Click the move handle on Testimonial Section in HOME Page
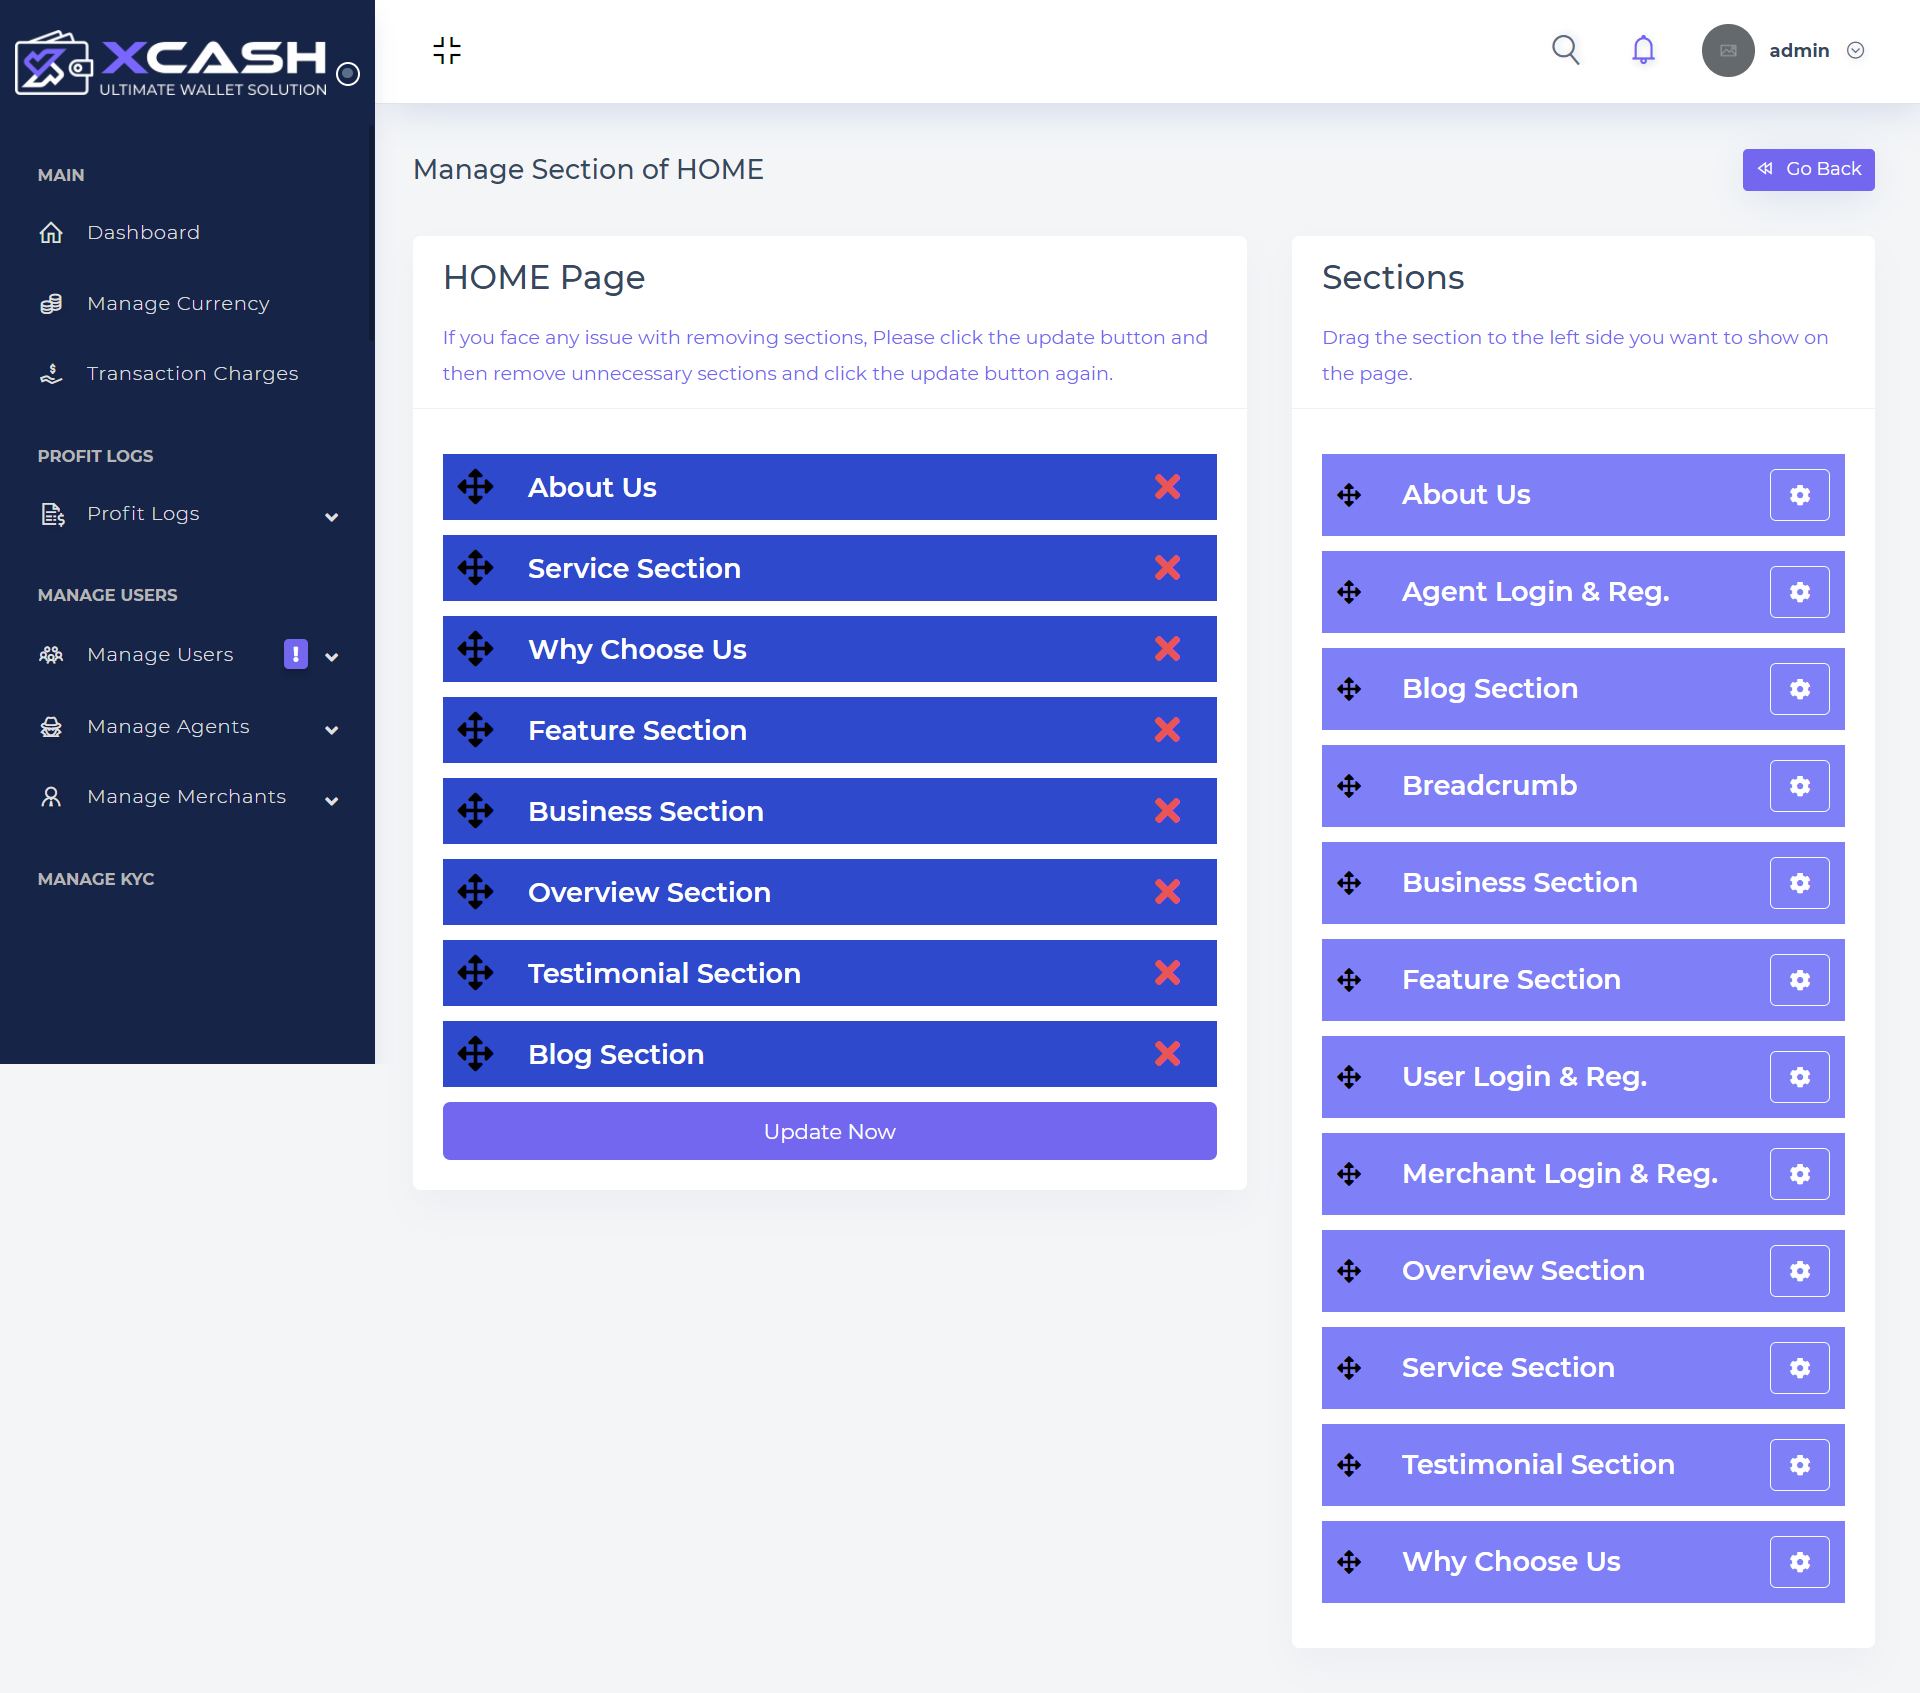The height and width of the screenshot is (1693, 1920). [476, 973]
